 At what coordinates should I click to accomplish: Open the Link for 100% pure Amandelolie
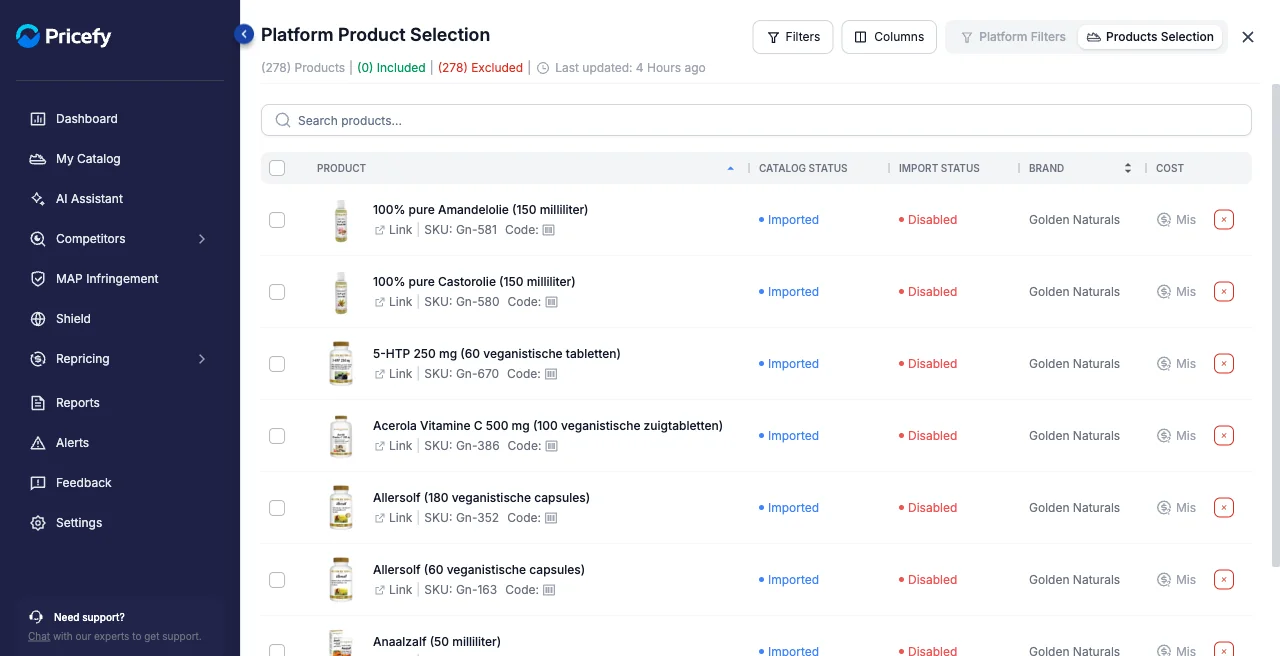(x=393, y=230)
